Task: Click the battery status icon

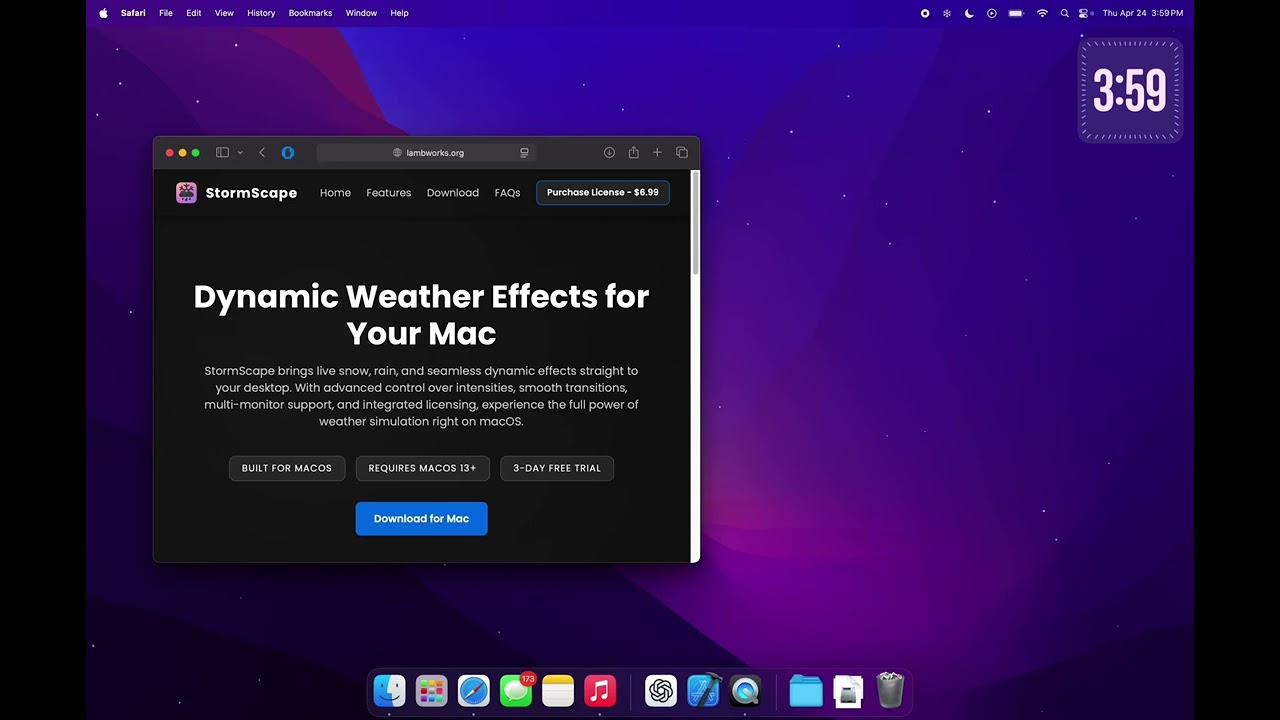Action: click(1016, 13)
